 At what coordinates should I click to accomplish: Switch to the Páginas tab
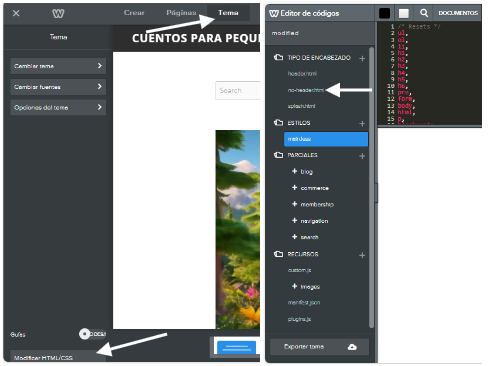coord(181,13)
